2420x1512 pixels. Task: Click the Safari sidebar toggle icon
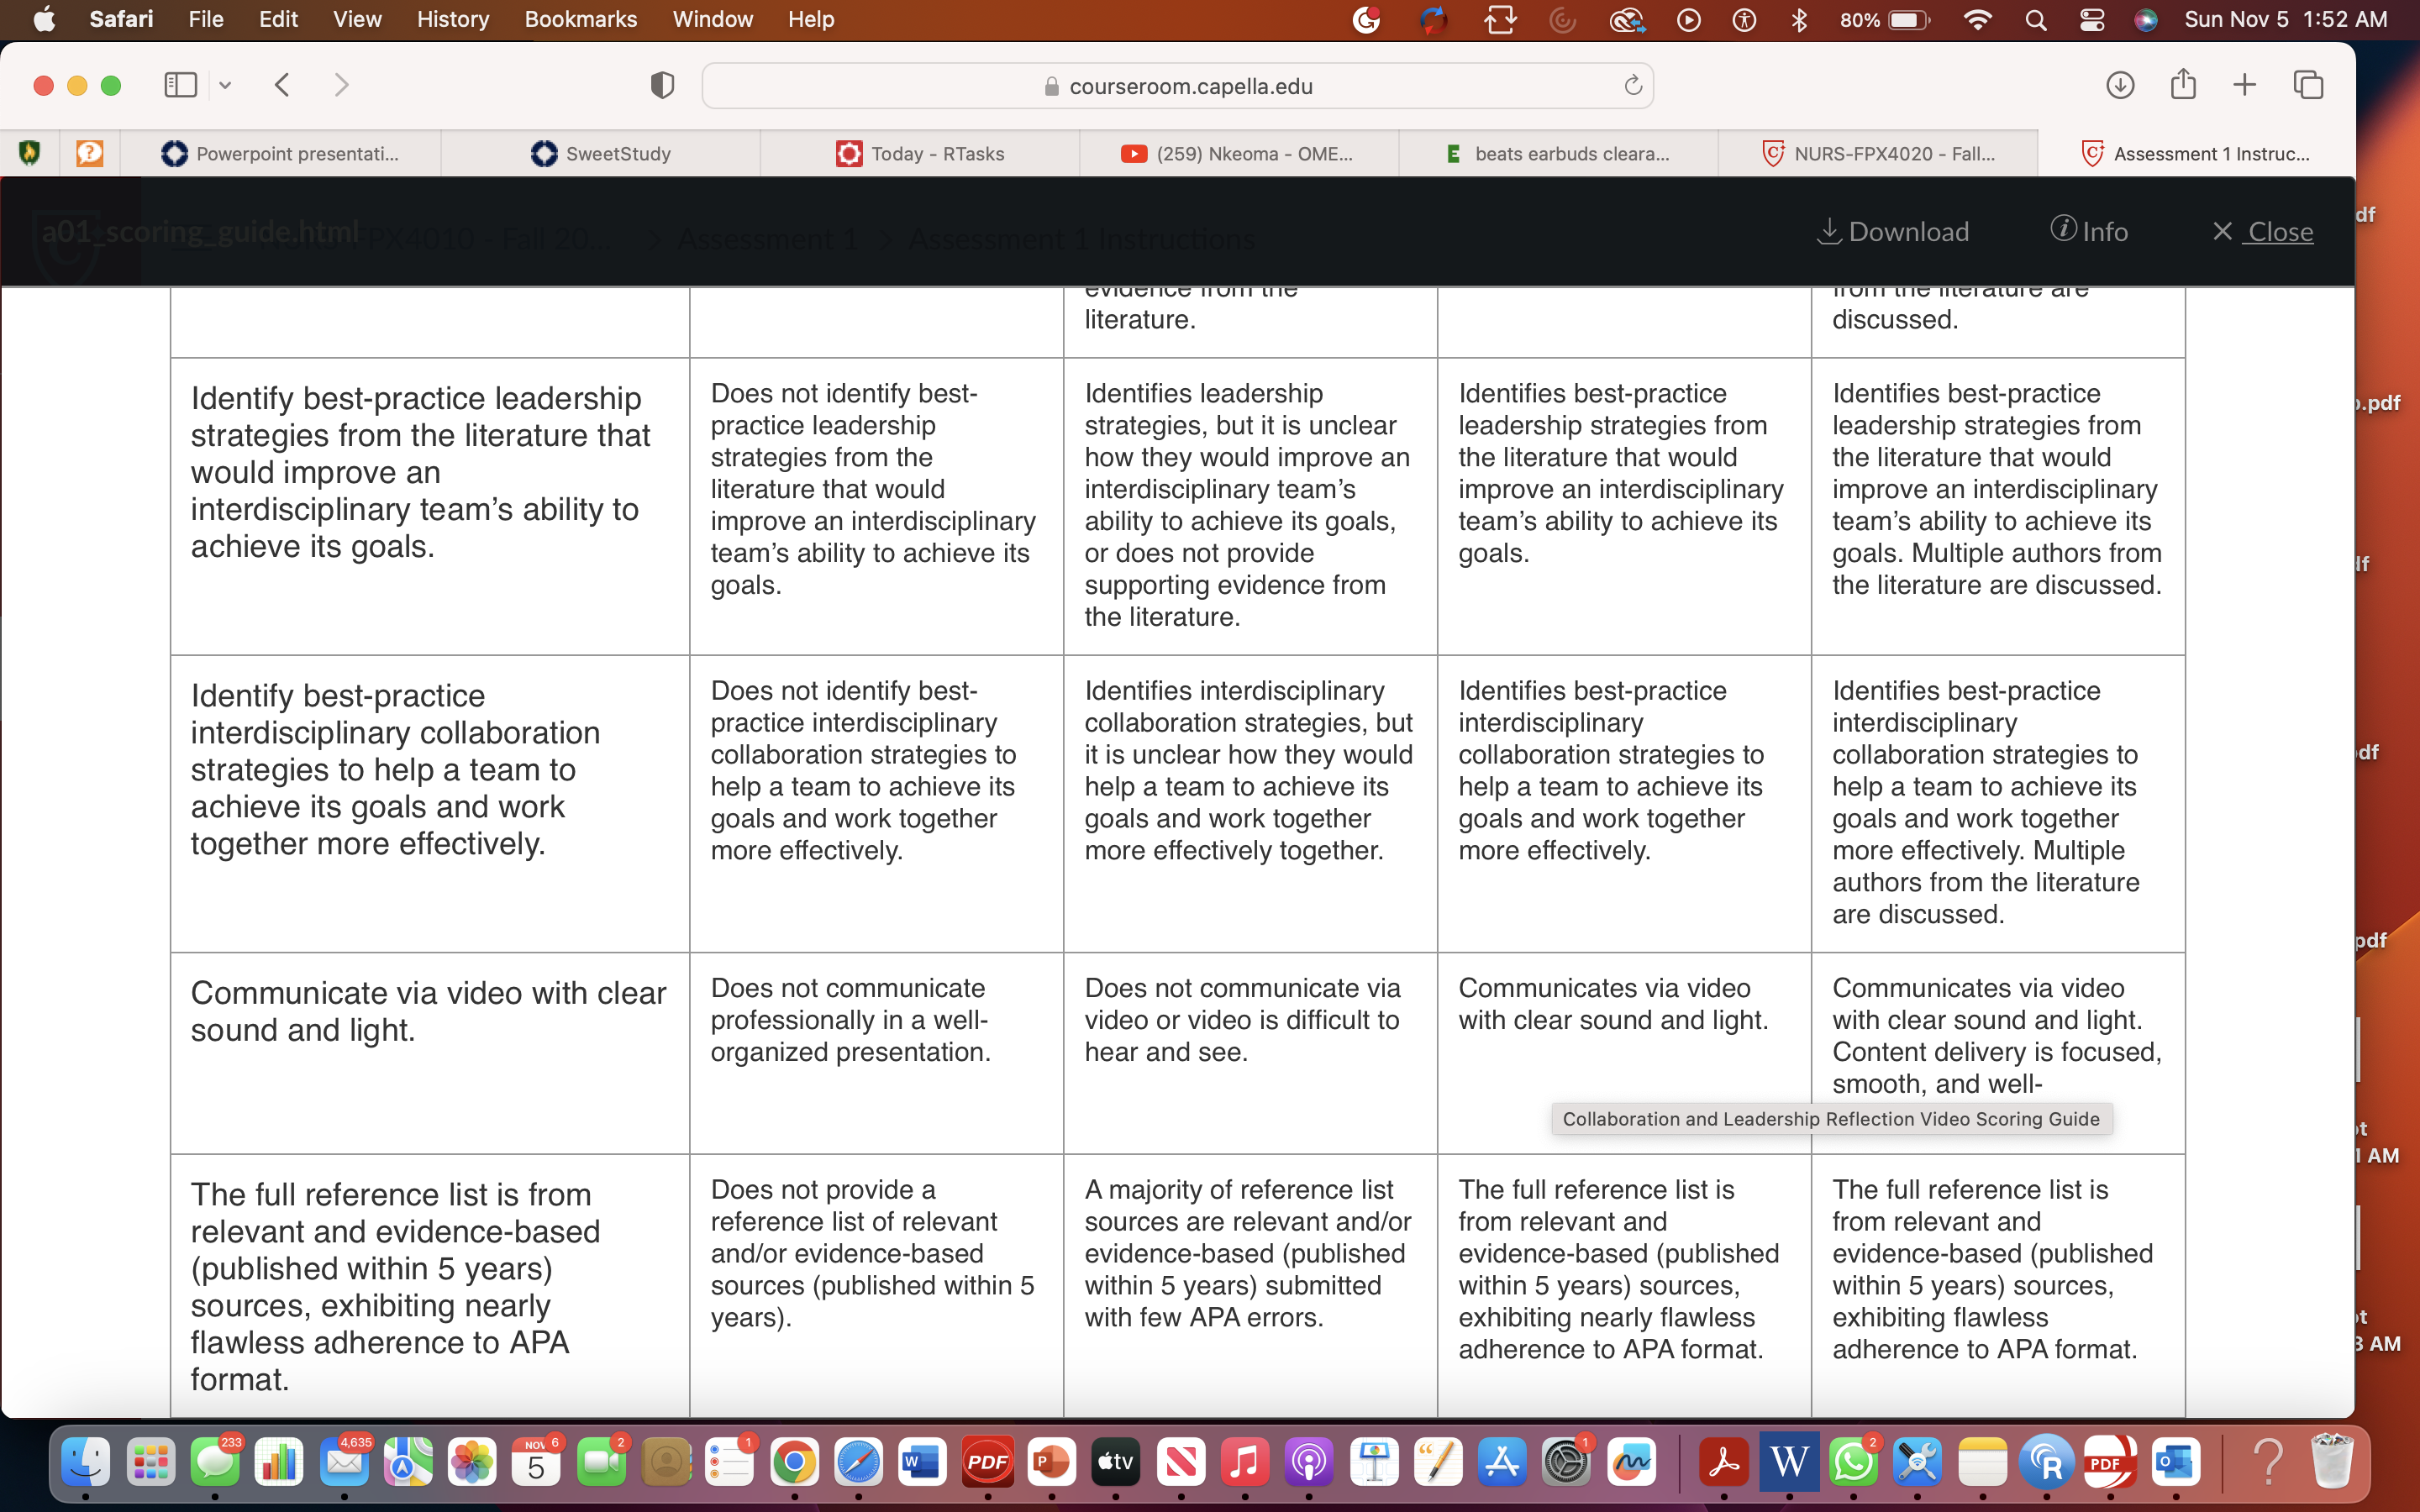(x=180, y=85)
